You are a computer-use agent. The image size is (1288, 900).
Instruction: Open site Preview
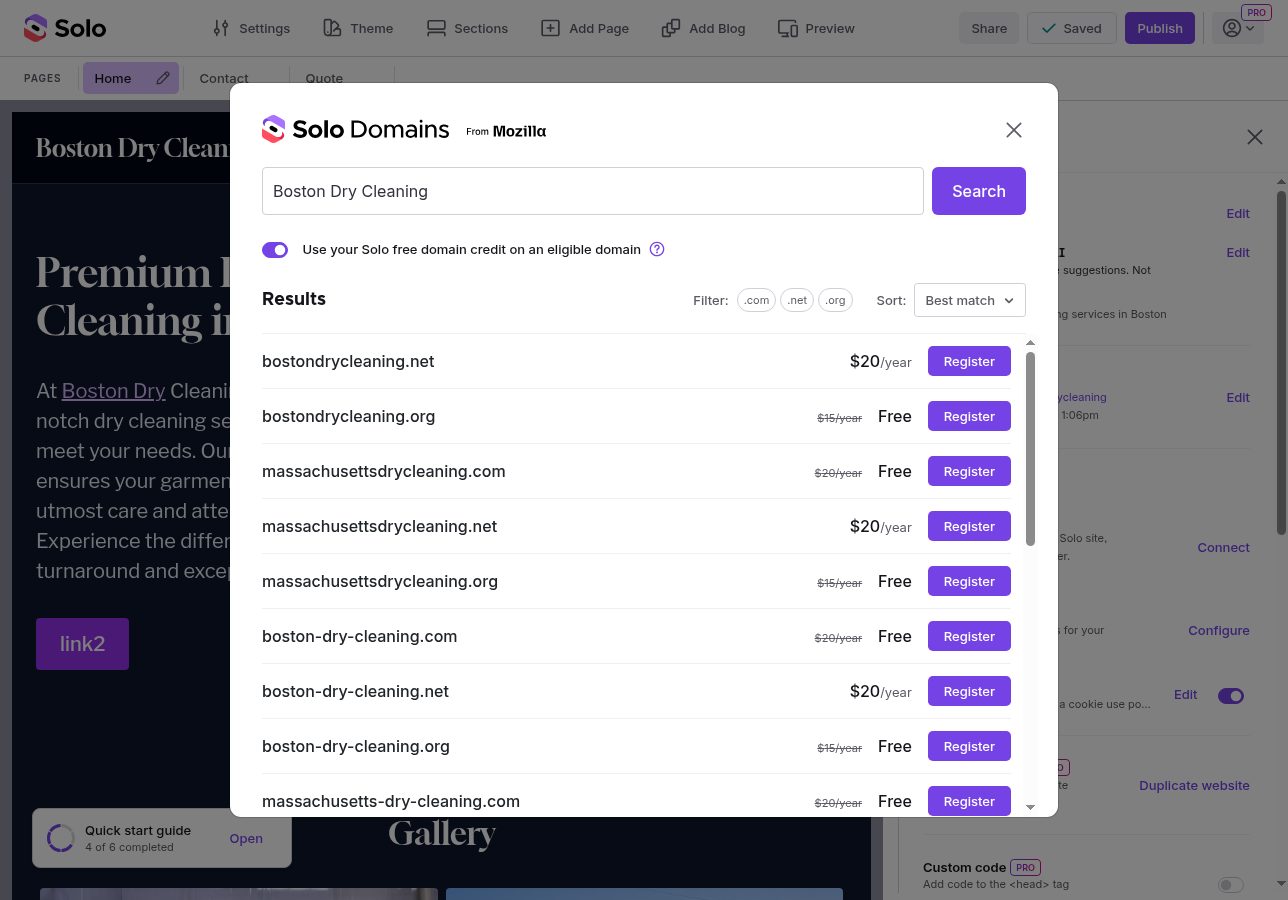(816, 28)
